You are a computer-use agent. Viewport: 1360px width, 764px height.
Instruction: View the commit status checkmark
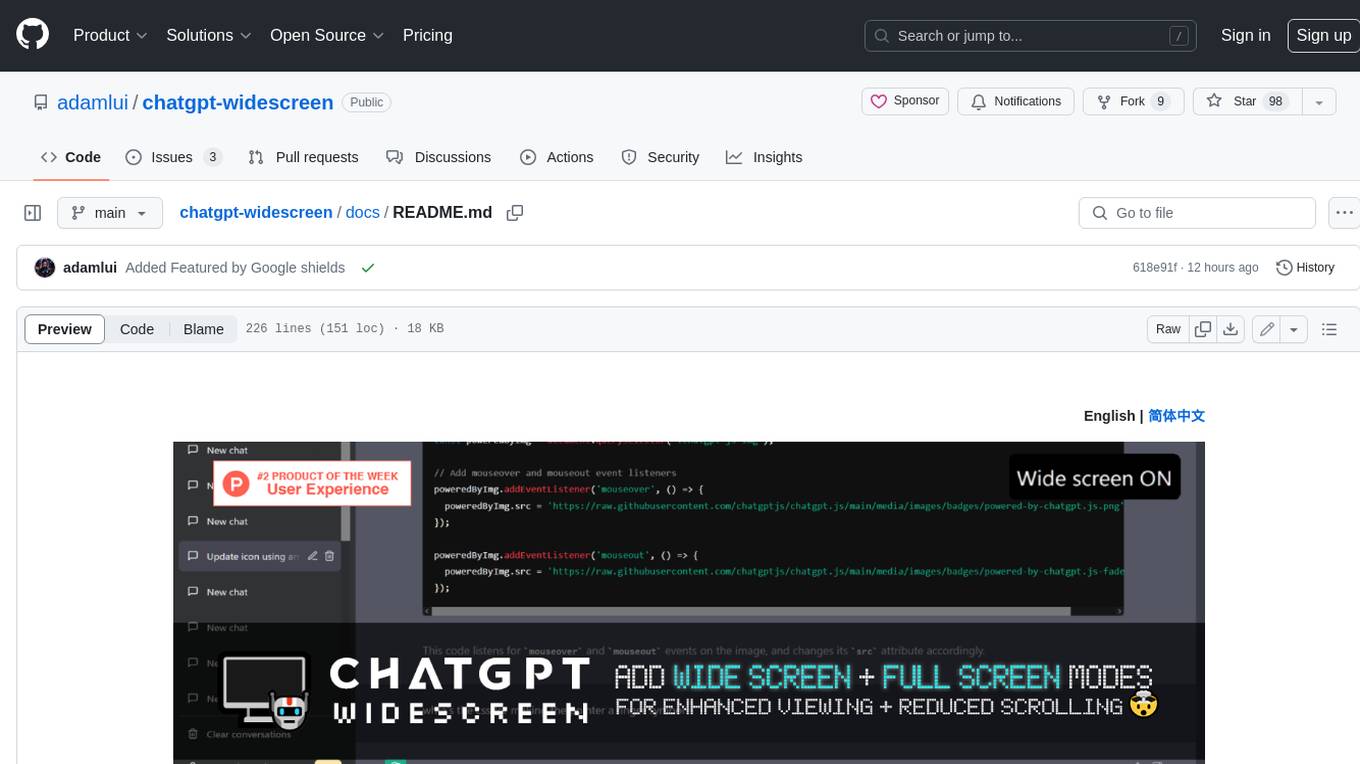[368, 267]
